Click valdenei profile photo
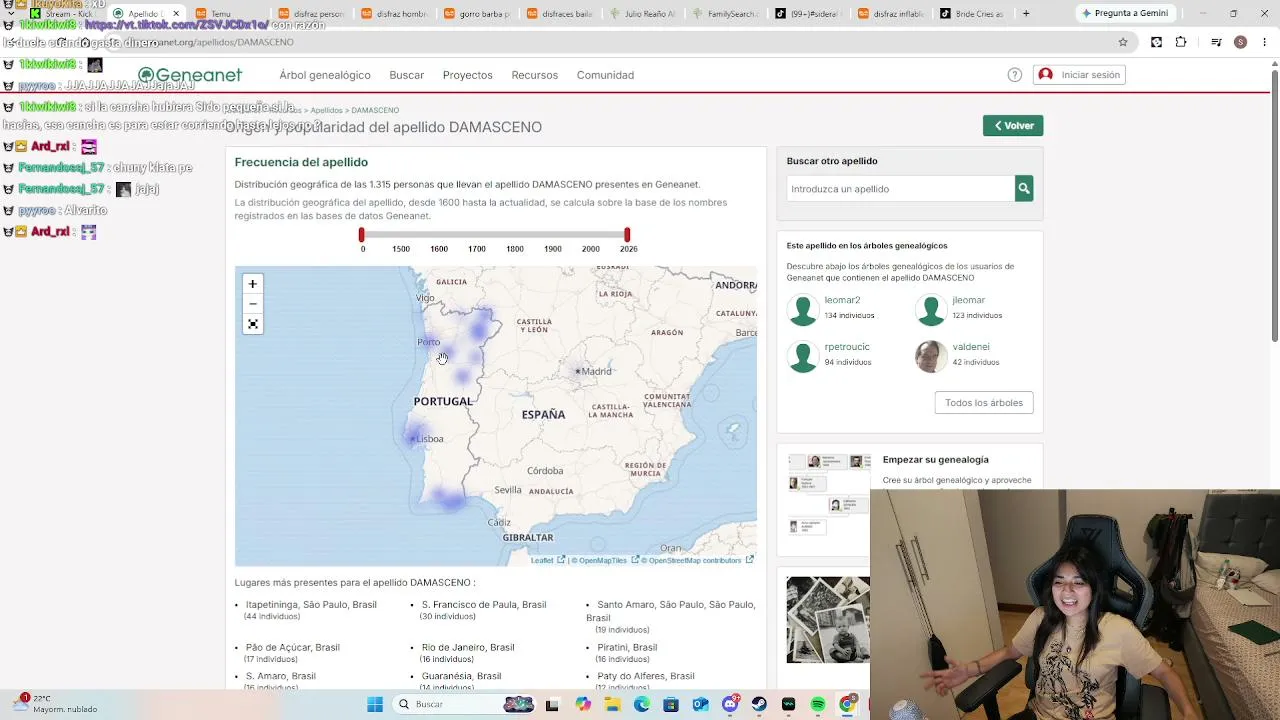Screen dimensions: 1280x720 pyautogui.click(x=931, y=357)
